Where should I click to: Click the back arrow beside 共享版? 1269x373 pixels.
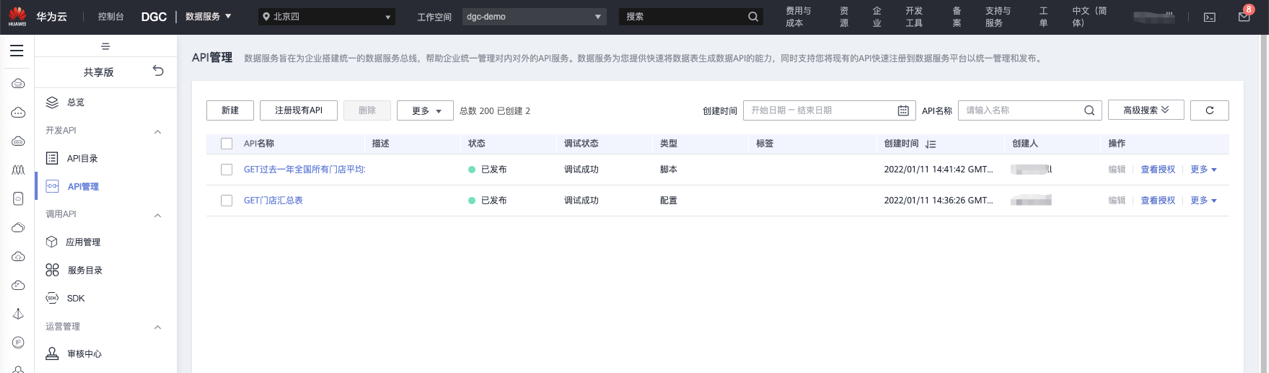point(158,71)
